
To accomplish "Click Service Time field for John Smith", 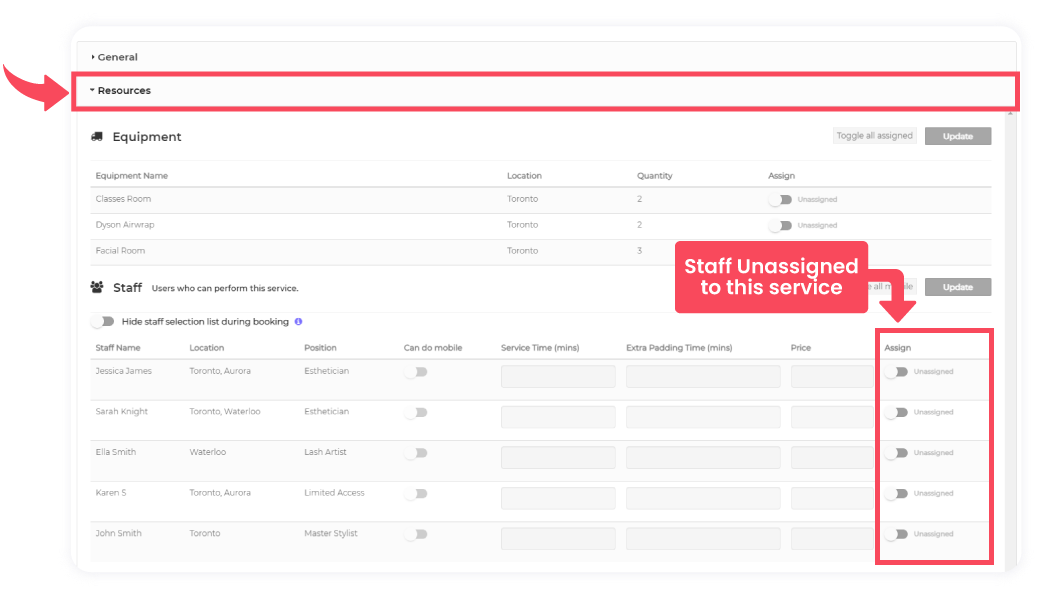I will point(558,539).
